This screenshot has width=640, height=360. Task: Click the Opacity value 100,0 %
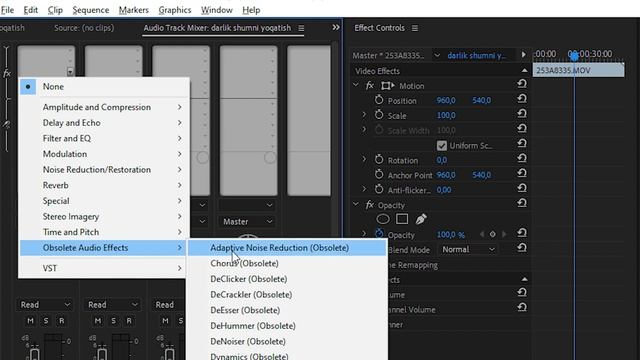(451, 235)
